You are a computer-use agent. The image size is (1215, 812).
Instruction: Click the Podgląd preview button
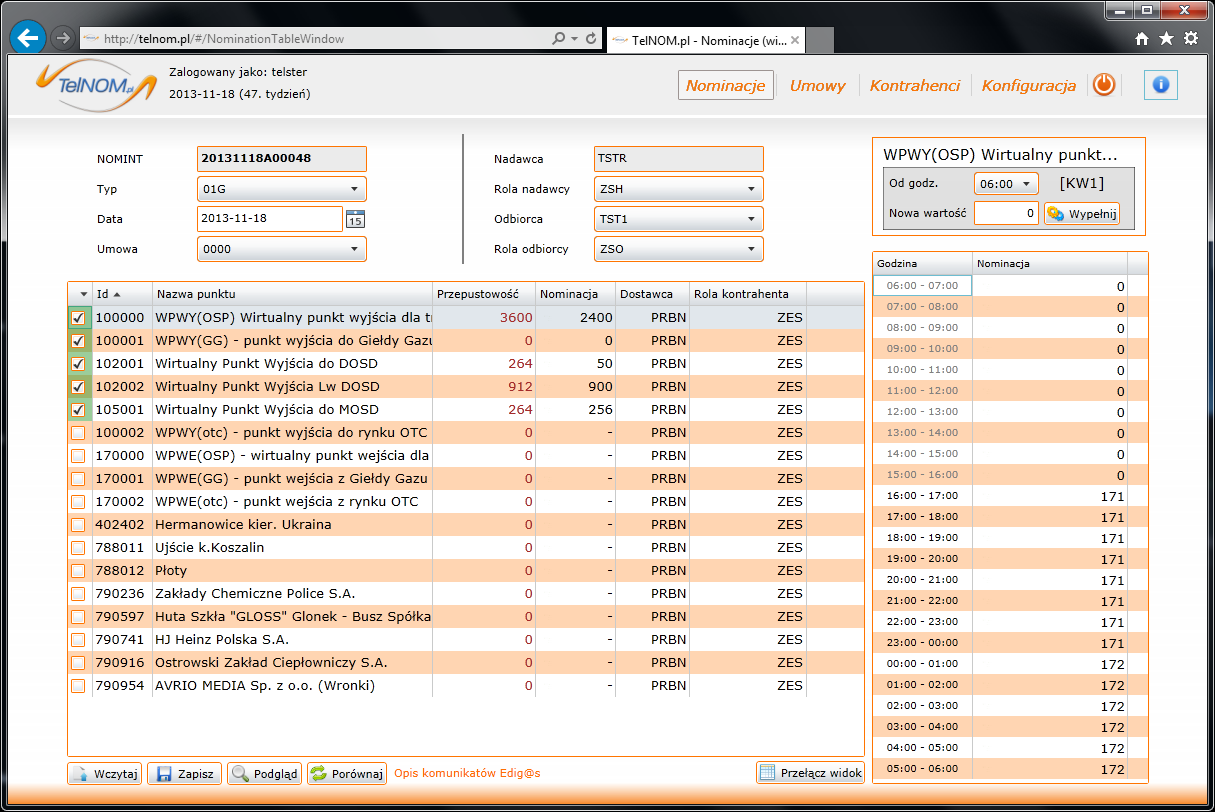coord(264,774)
